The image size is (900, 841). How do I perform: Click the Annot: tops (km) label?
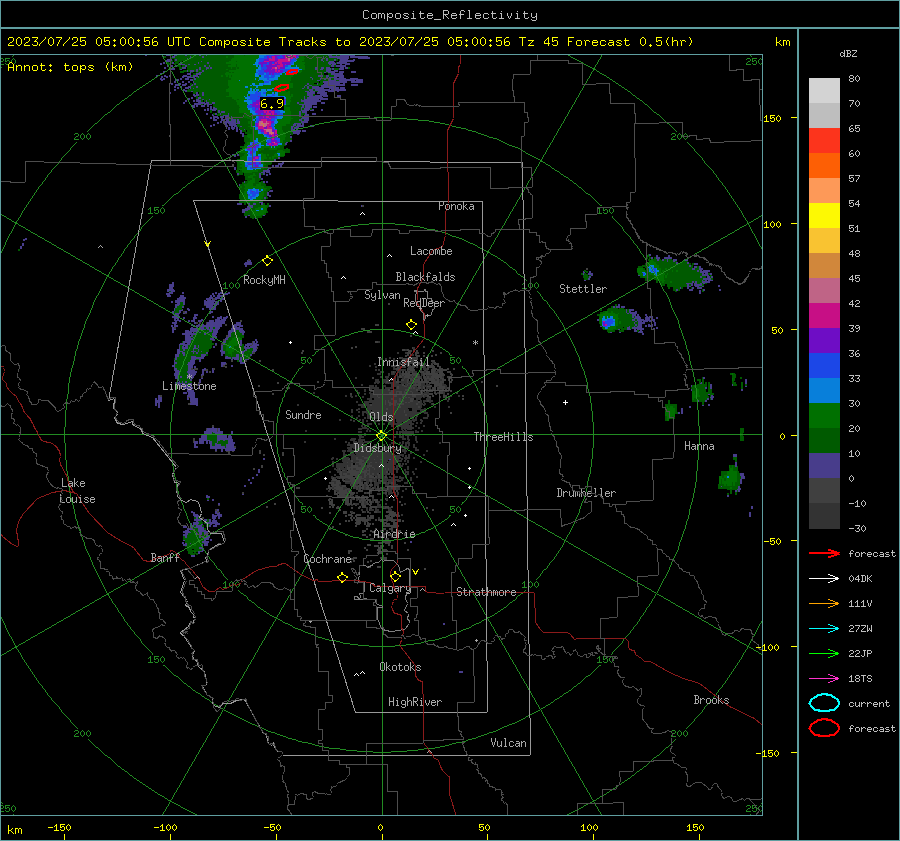click(x=70, y=67)
